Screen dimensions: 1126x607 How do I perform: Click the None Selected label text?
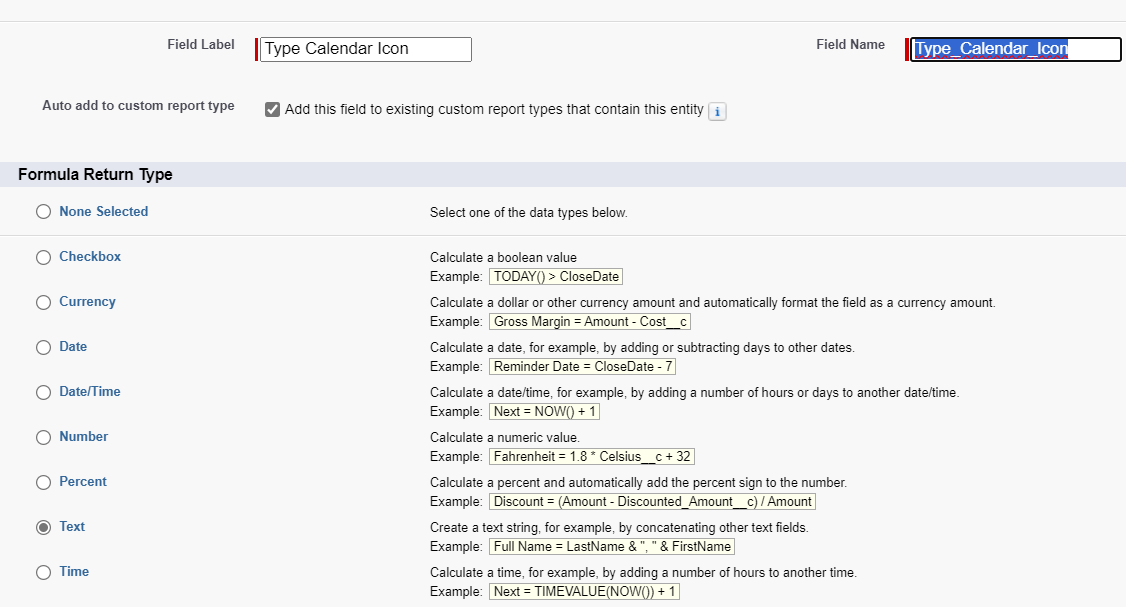click(103, 211)
